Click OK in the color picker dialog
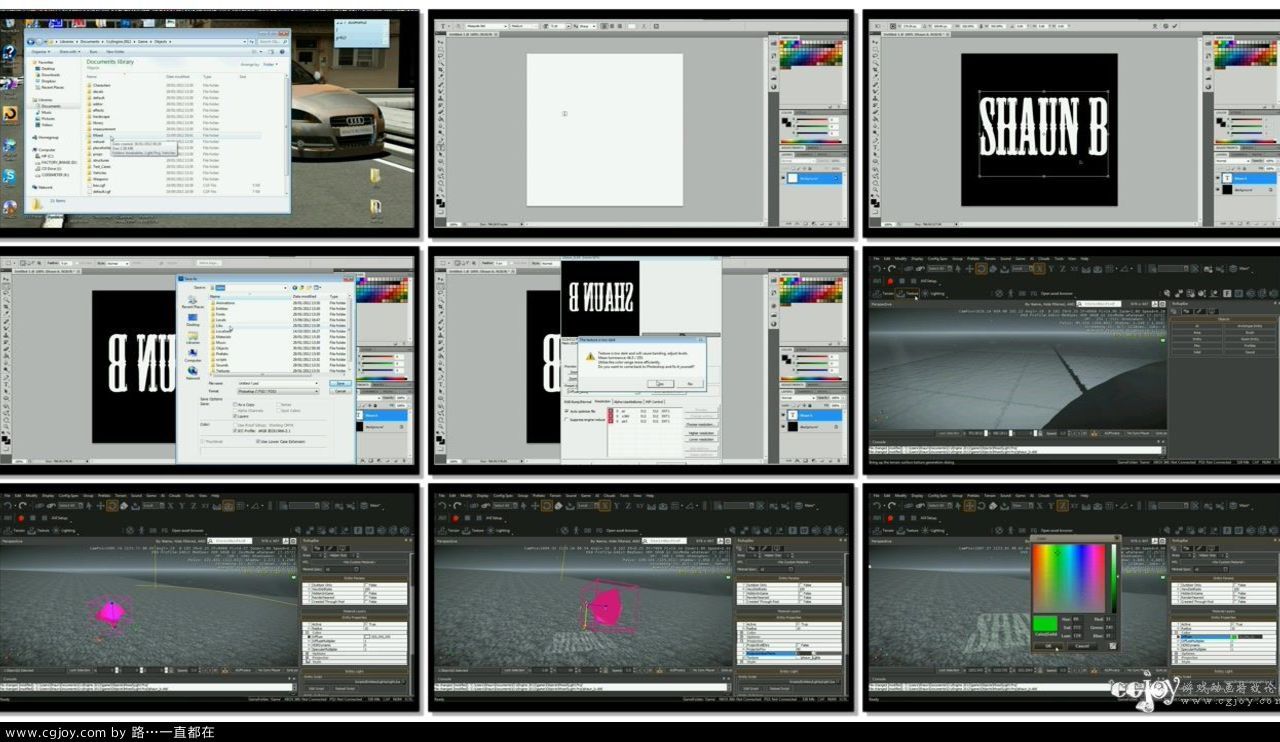 (1048, 646)
